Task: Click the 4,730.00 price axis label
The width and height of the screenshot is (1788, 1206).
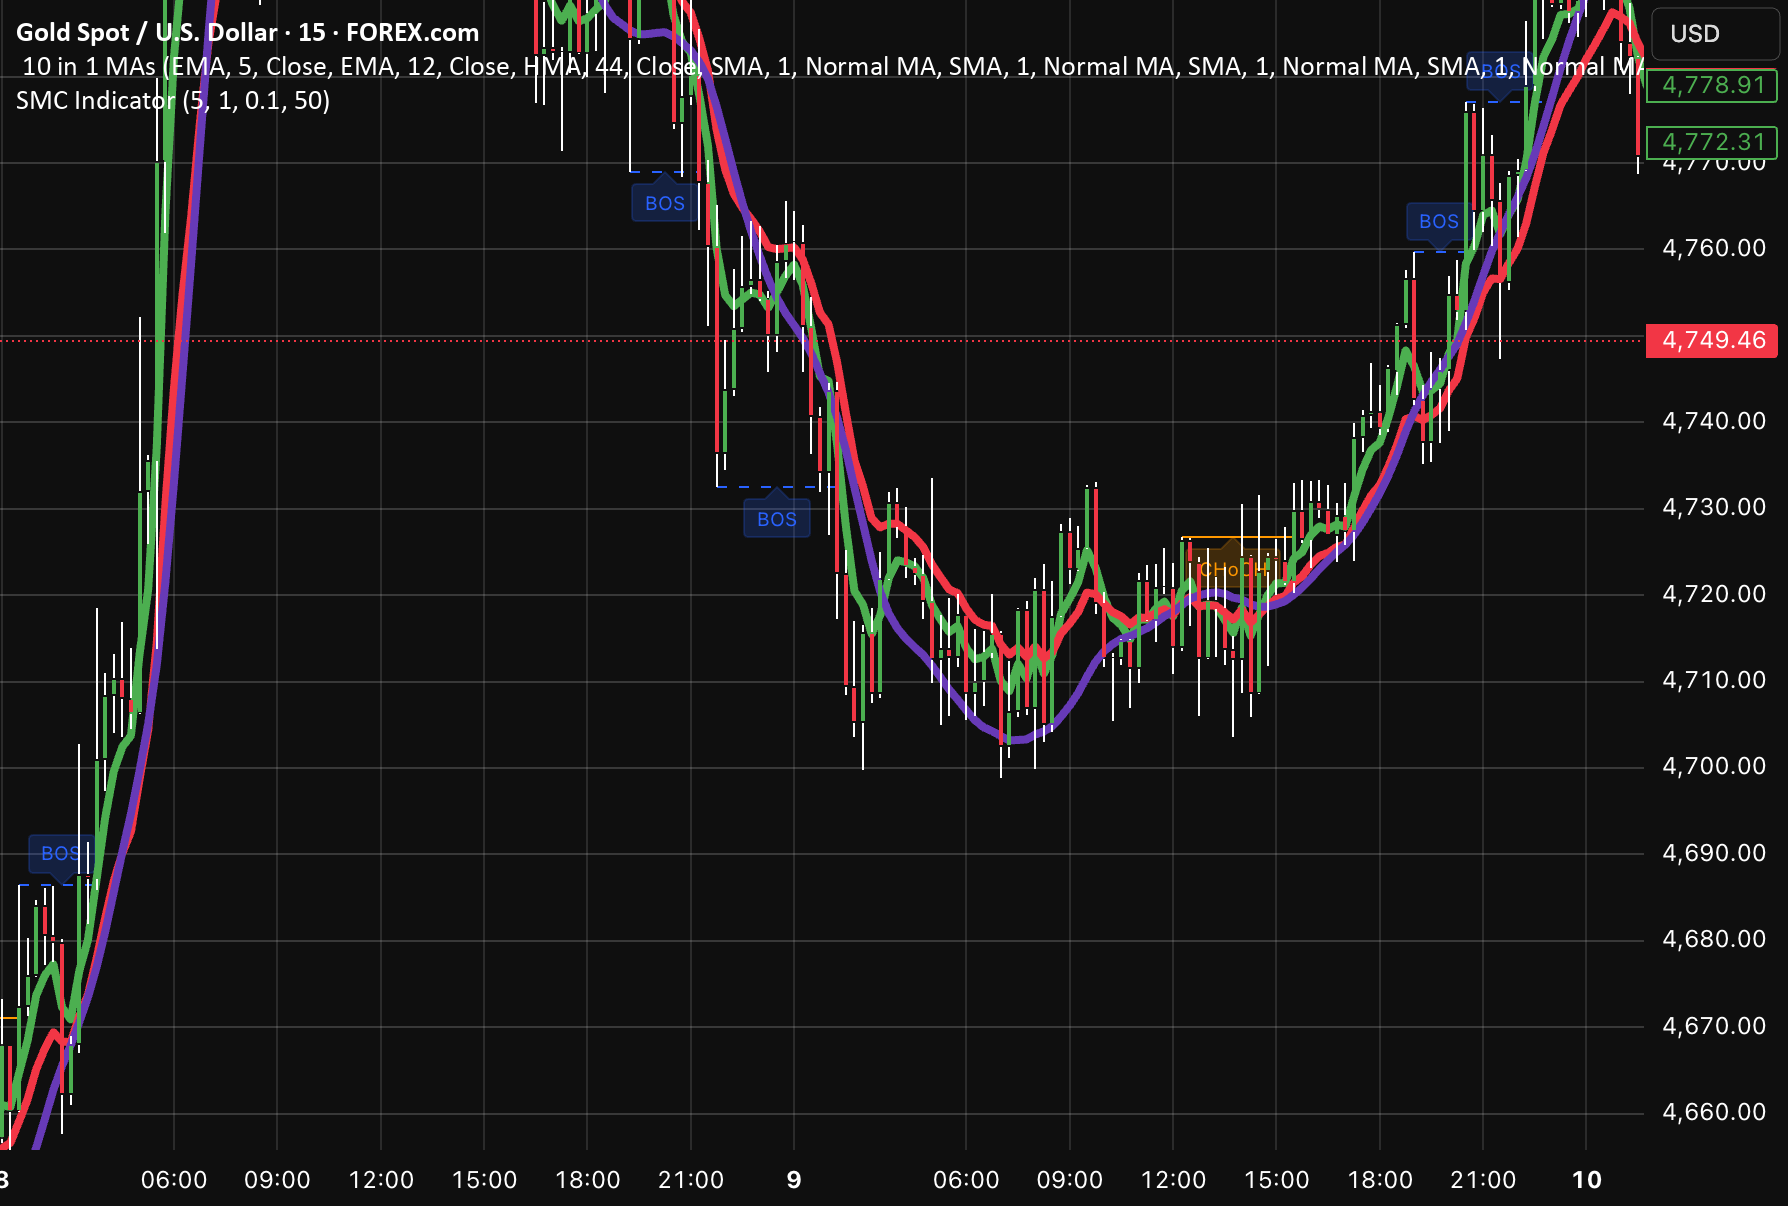Action: click(1714, 507)
